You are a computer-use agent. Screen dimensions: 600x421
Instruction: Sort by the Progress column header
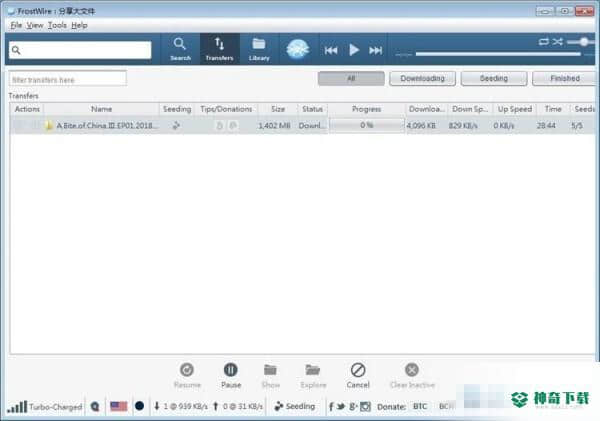click(367, 109)
